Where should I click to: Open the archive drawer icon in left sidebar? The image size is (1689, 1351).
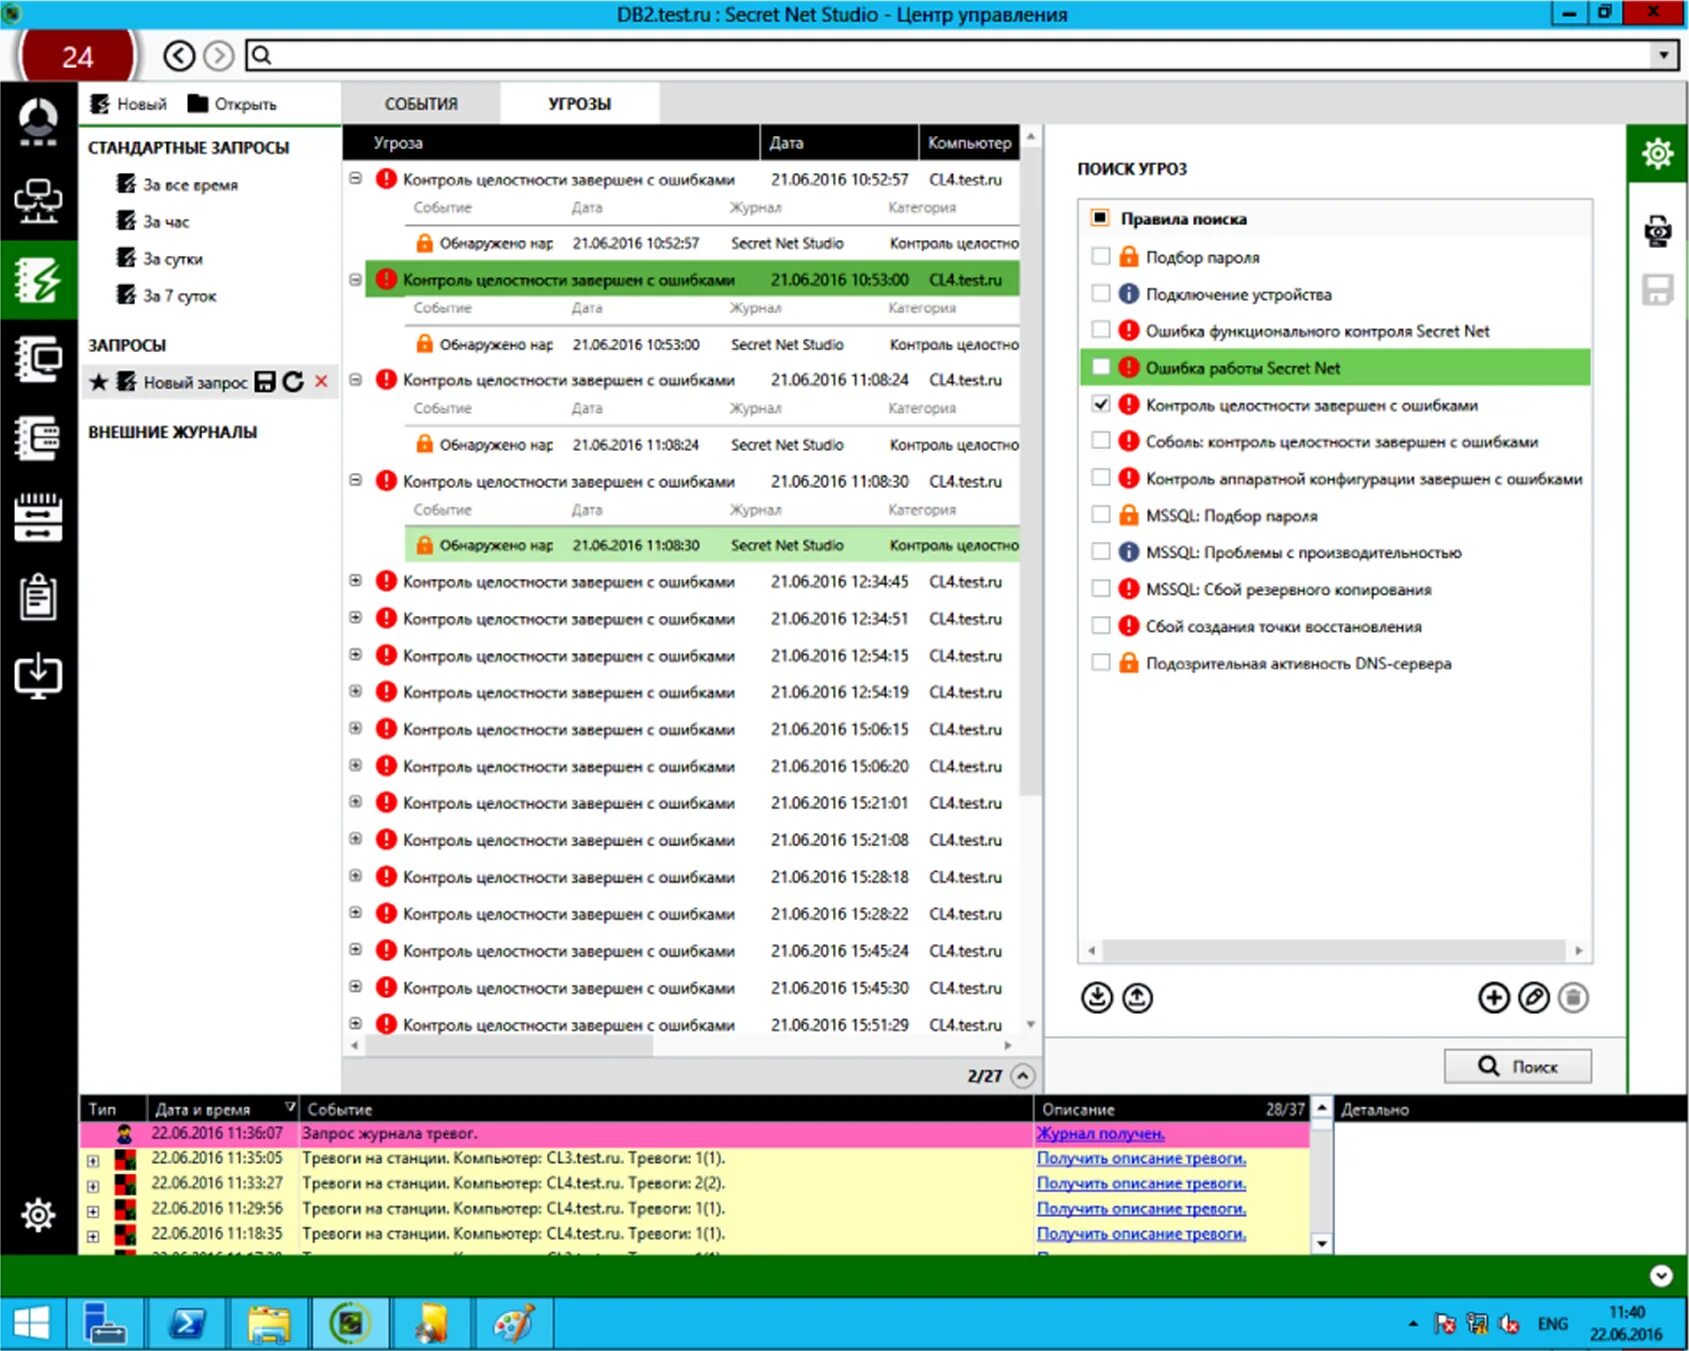click(38, 517)
